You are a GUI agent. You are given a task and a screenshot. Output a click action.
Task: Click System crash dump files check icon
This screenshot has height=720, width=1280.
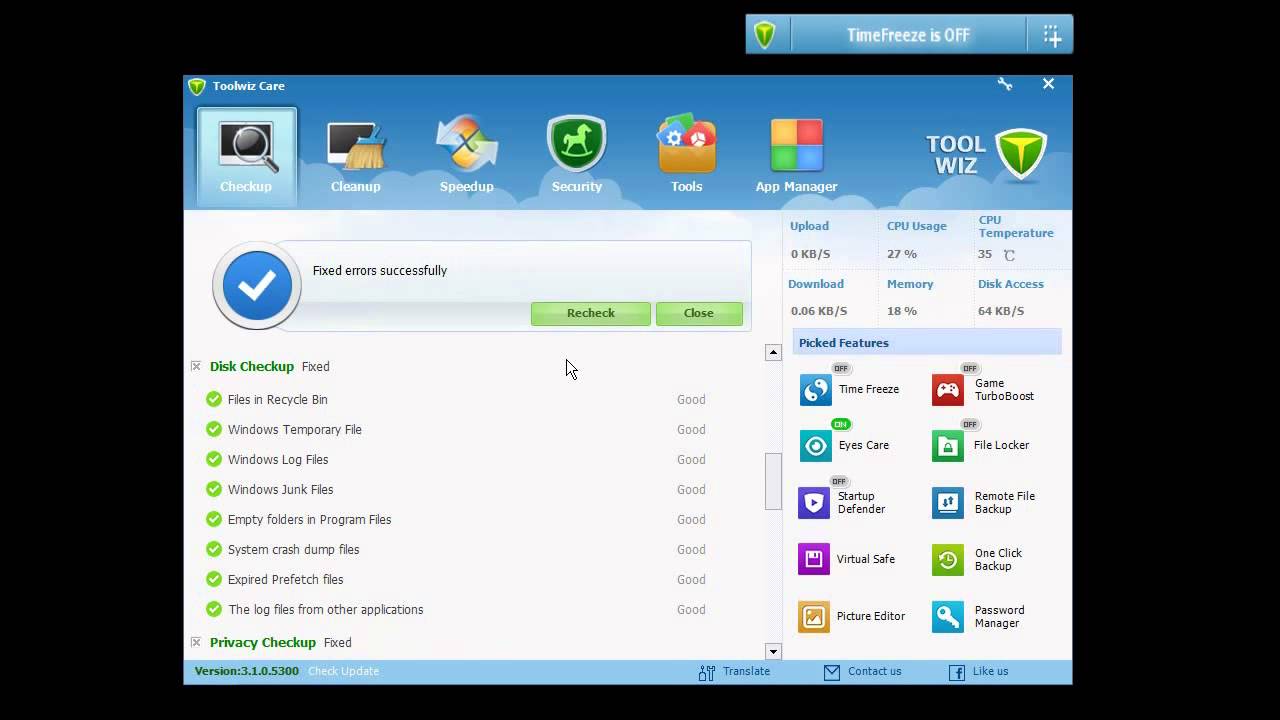coord(213,549)
